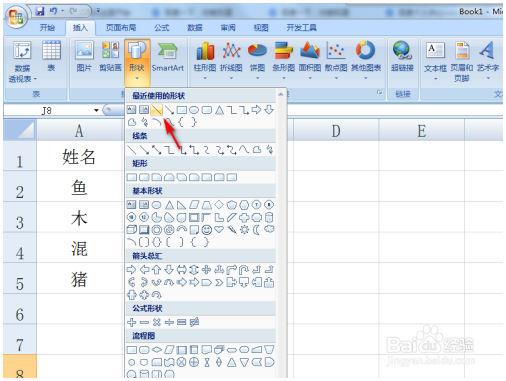Screen dimensions: 506x381
Task: Select cell A1 containing 姓名
Action: (79, 157)
